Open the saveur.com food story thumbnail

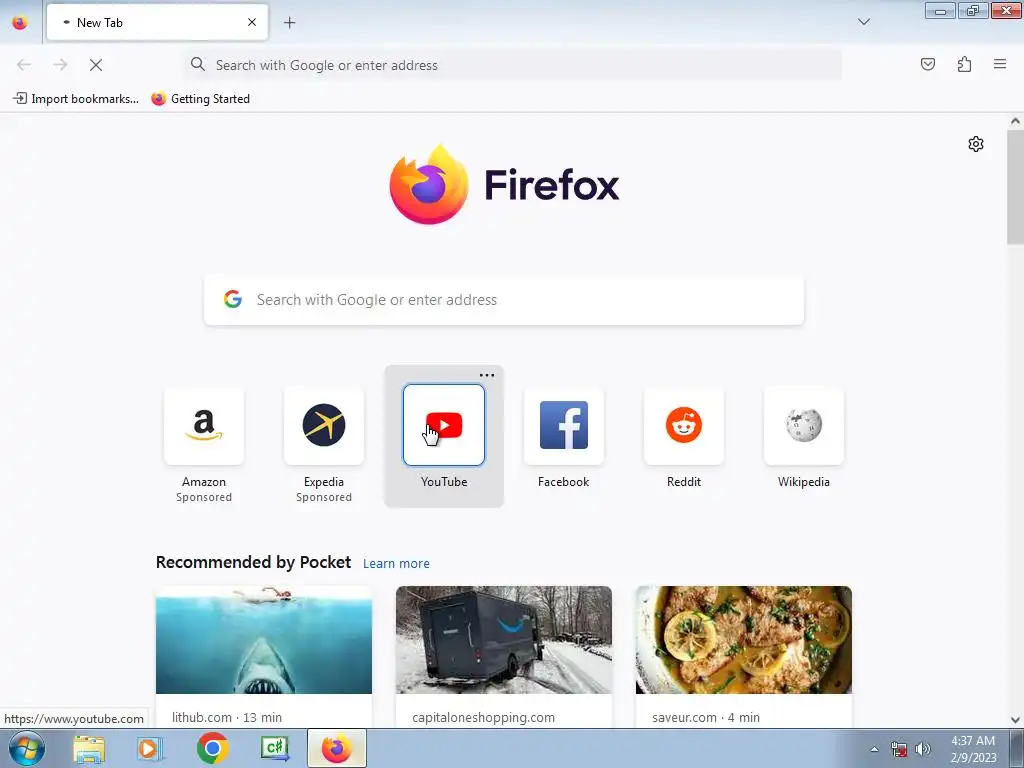click(744, 640)
